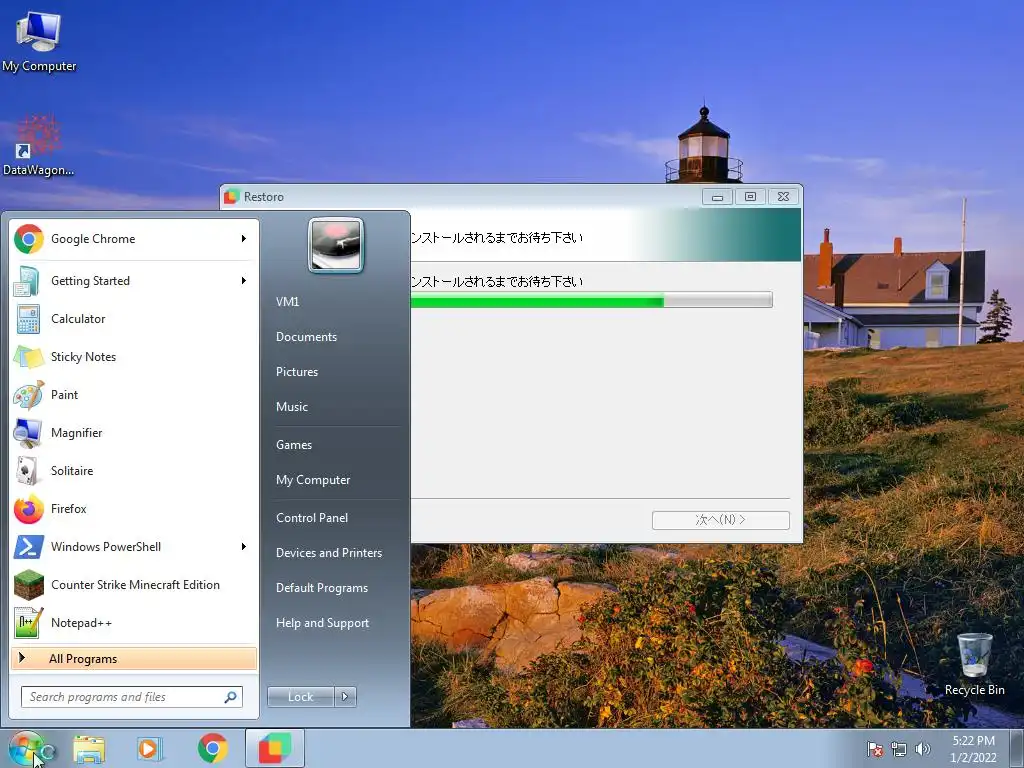Launch the Sticky Notes icon
Screen dimensions: 1024x768
point(29,357)
